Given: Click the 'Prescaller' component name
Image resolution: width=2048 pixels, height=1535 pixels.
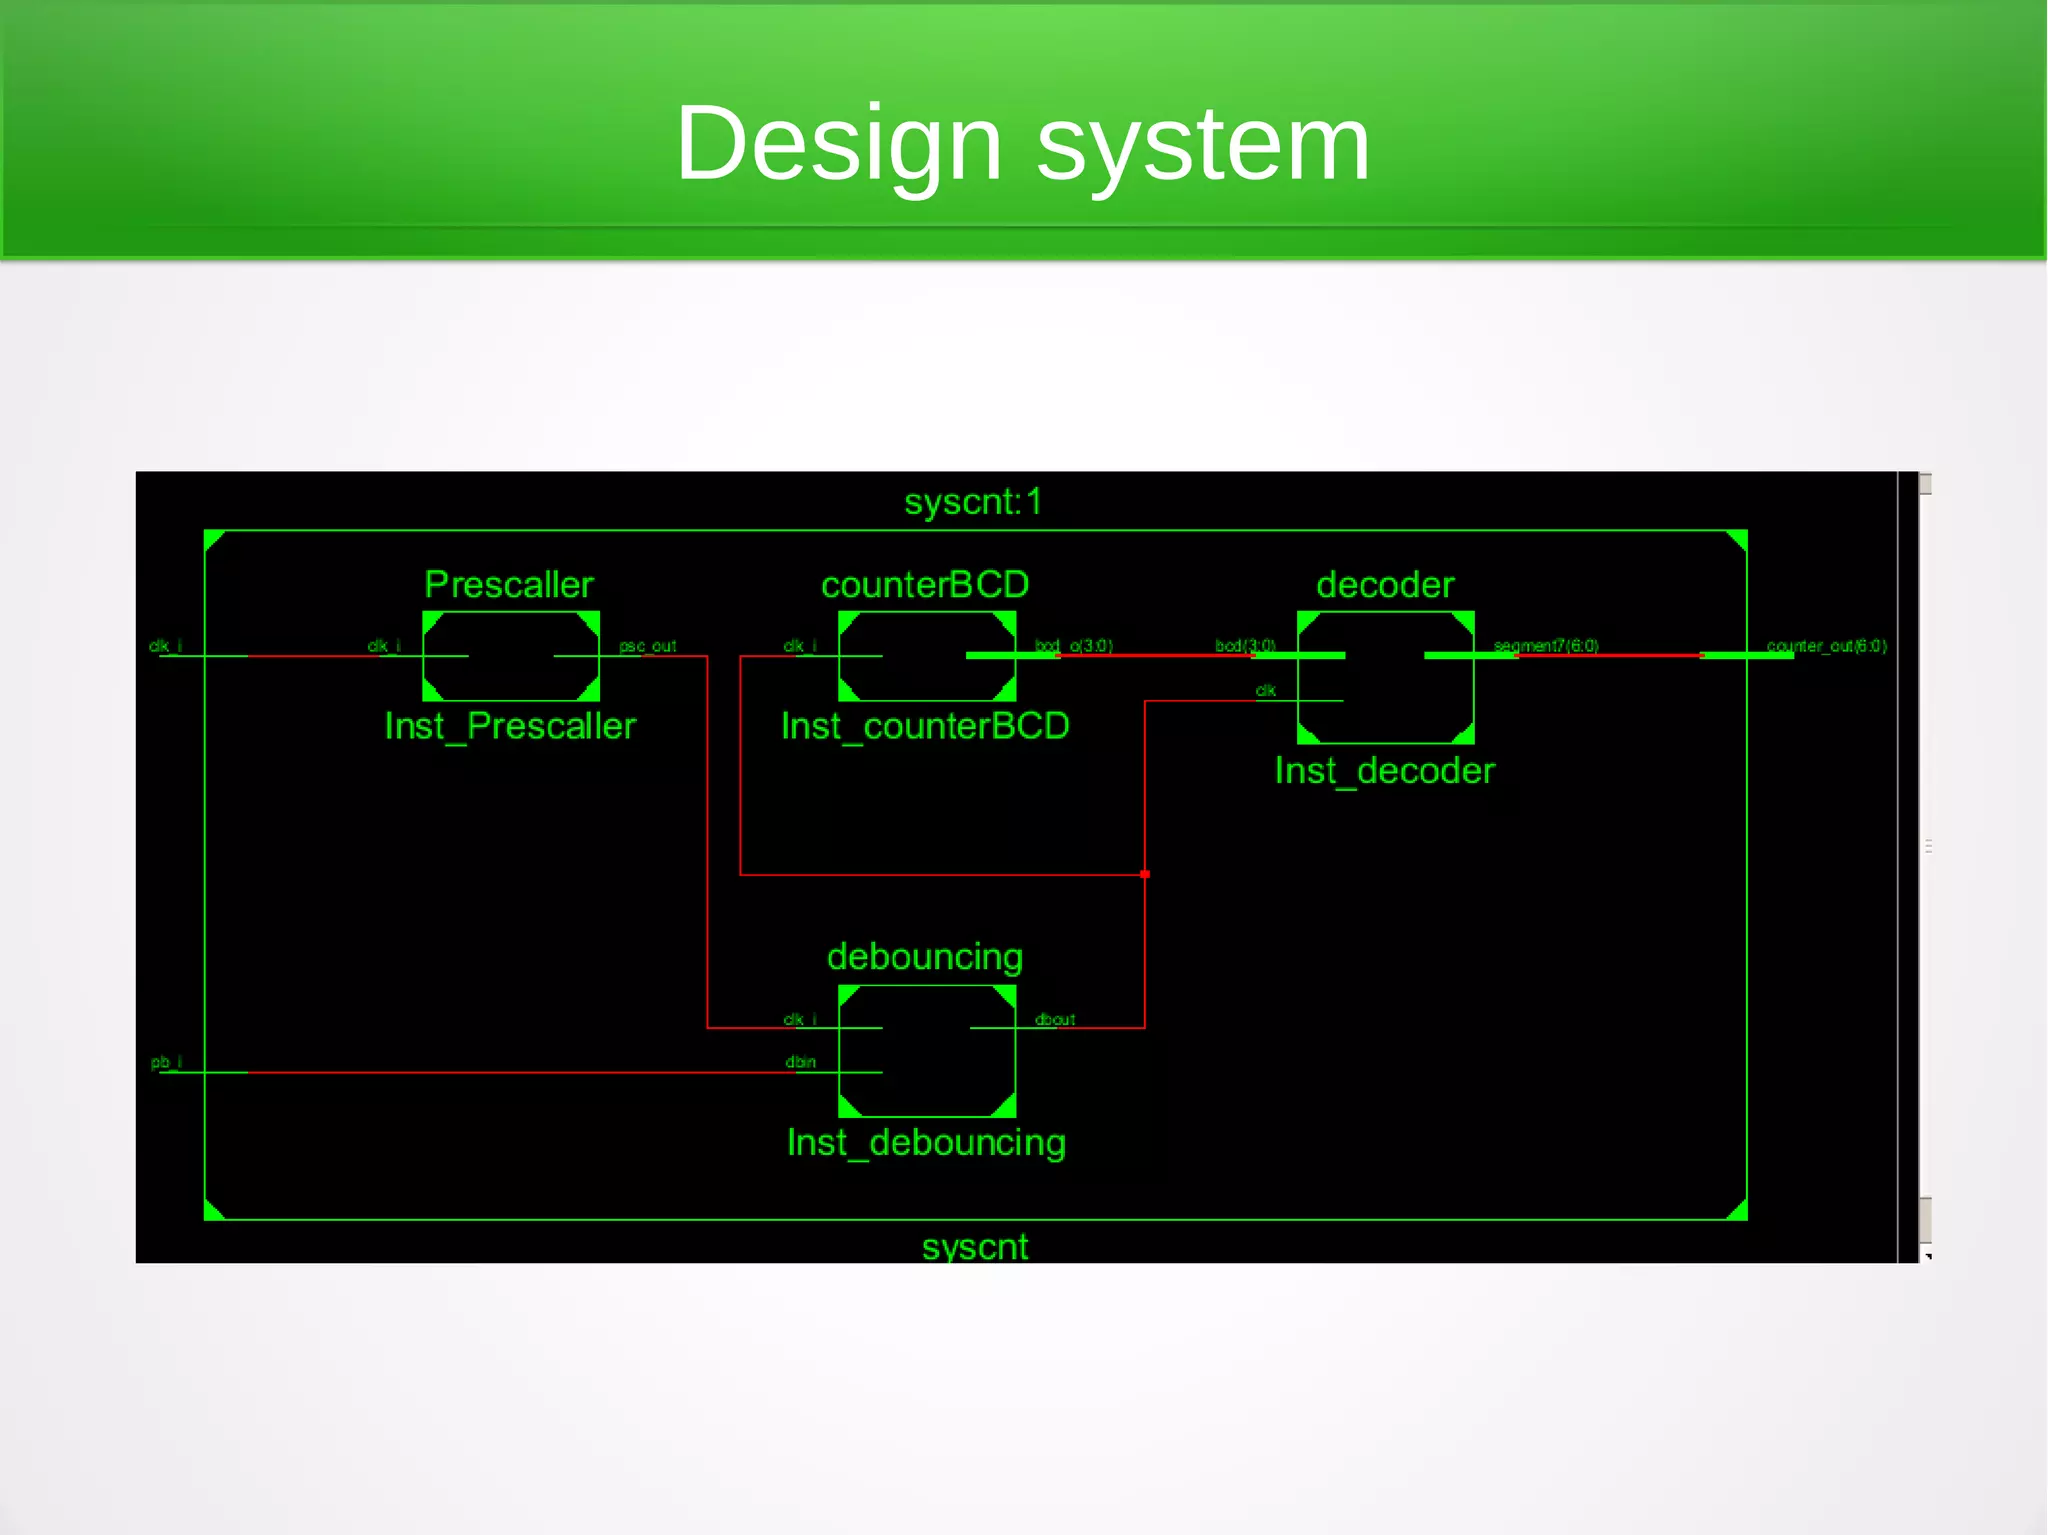Looking at the screenshot, I should coord(509,585).
